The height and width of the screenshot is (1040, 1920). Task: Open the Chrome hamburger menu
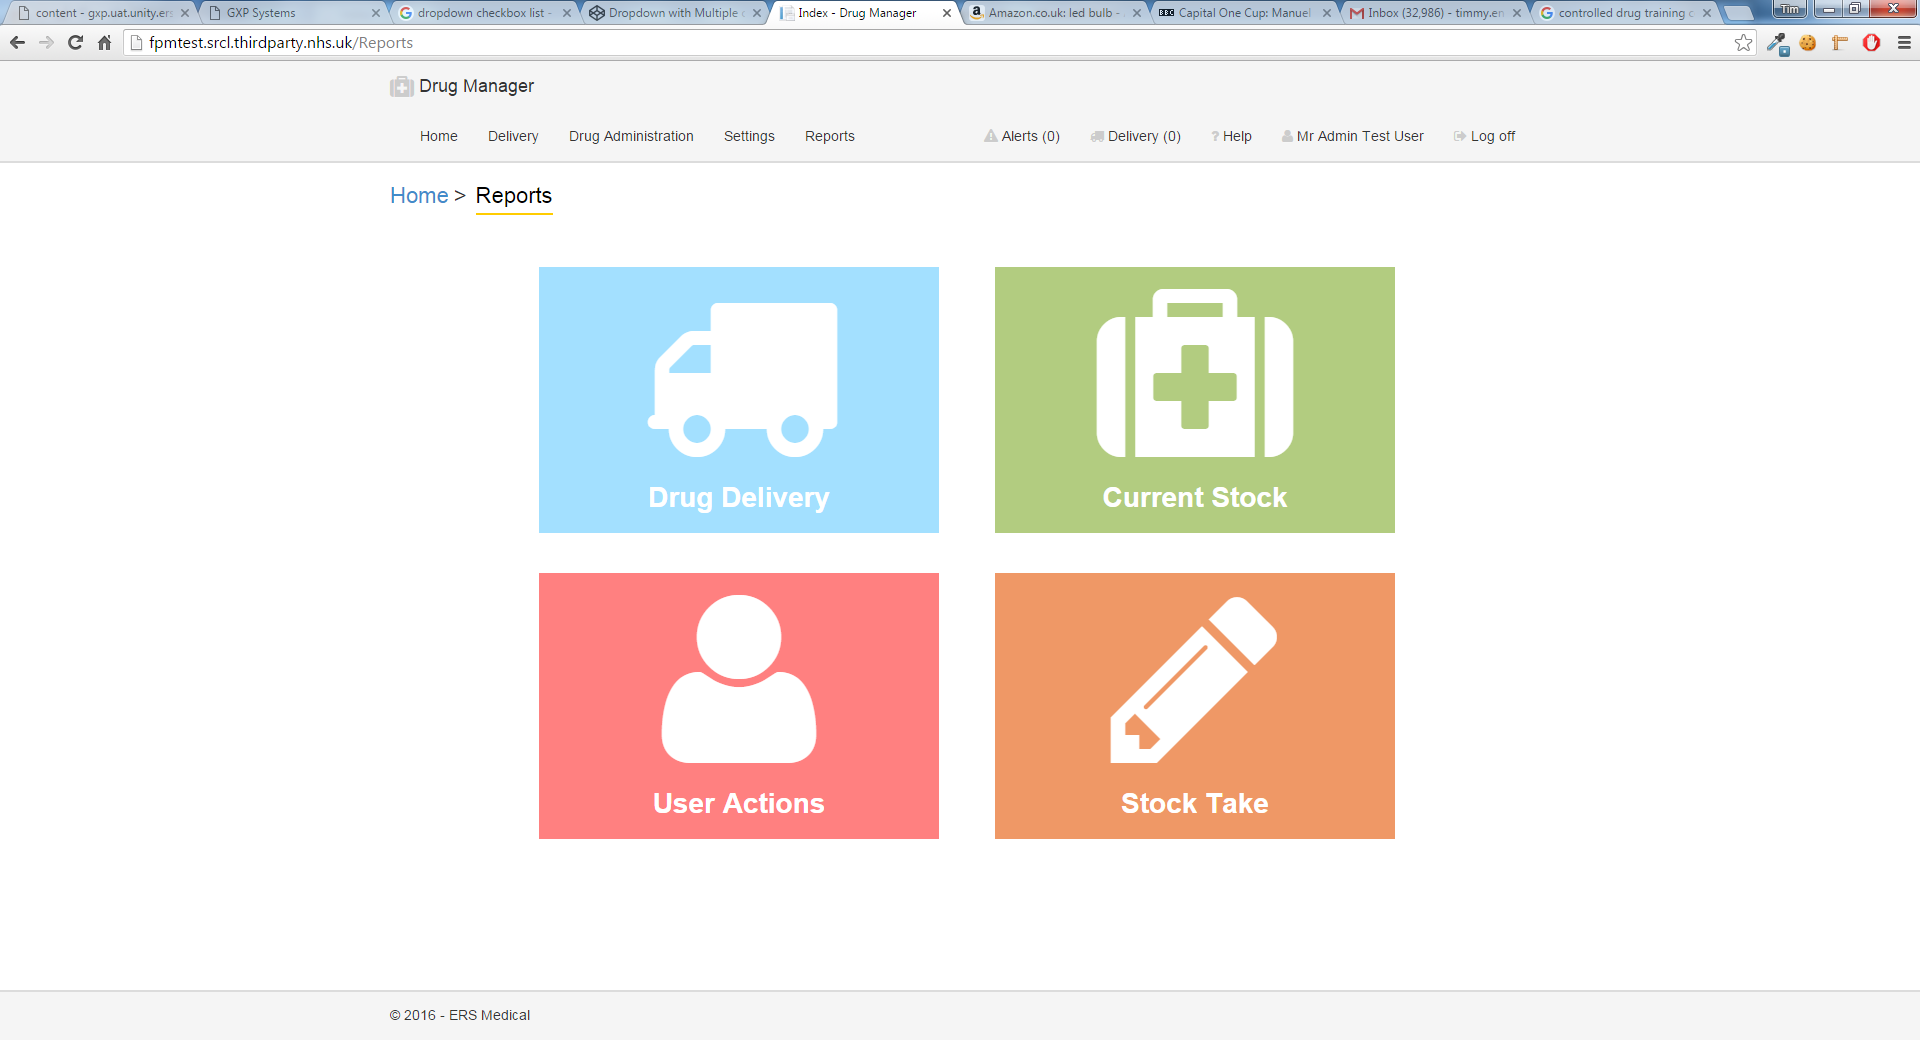click(x=1904, y=43)
